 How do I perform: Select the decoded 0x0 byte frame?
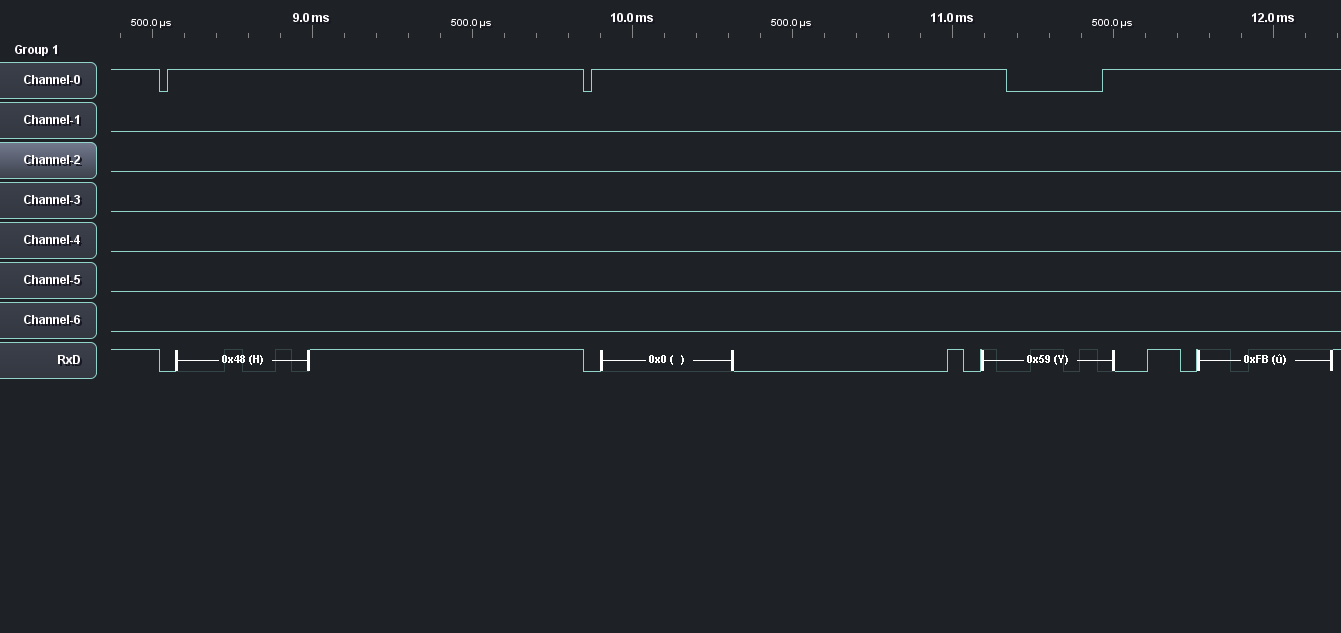click(666, 359)
